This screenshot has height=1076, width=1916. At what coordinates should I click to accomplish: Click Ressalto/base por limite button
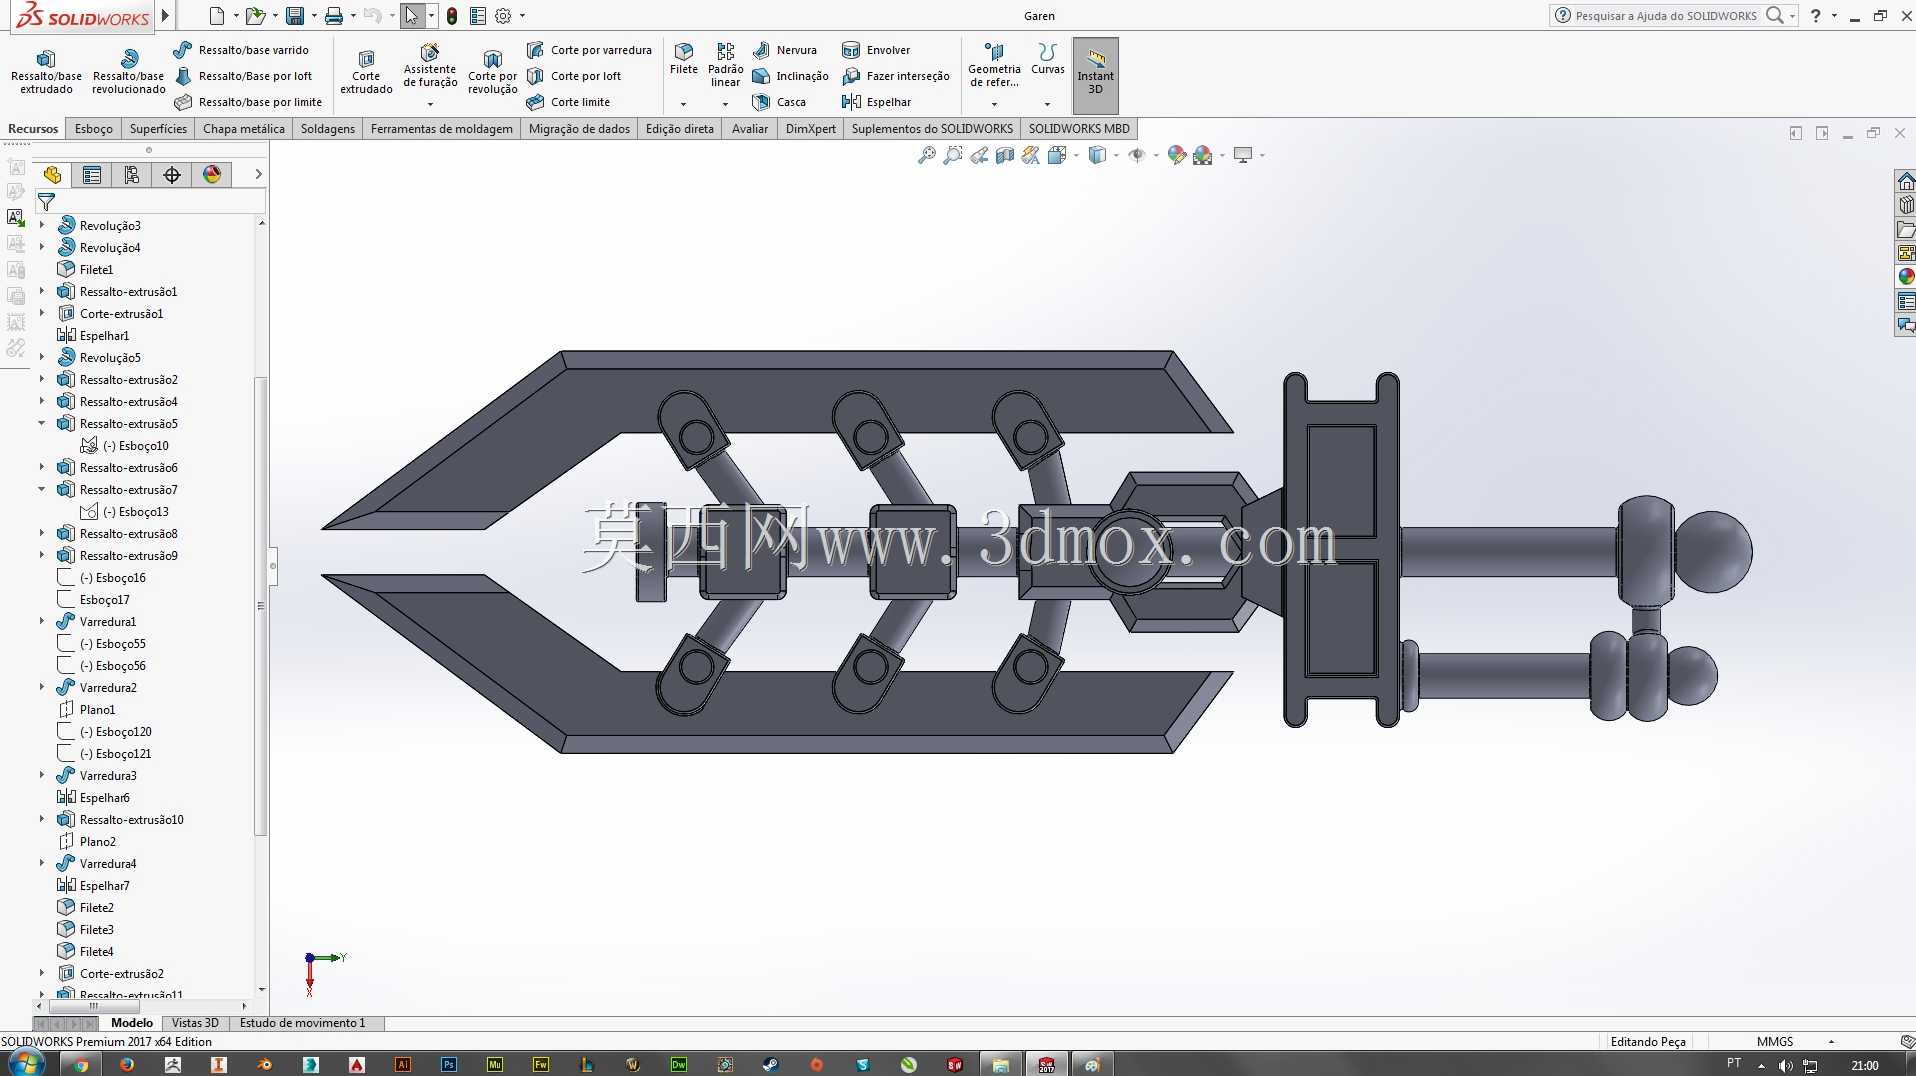click(248, 102)
